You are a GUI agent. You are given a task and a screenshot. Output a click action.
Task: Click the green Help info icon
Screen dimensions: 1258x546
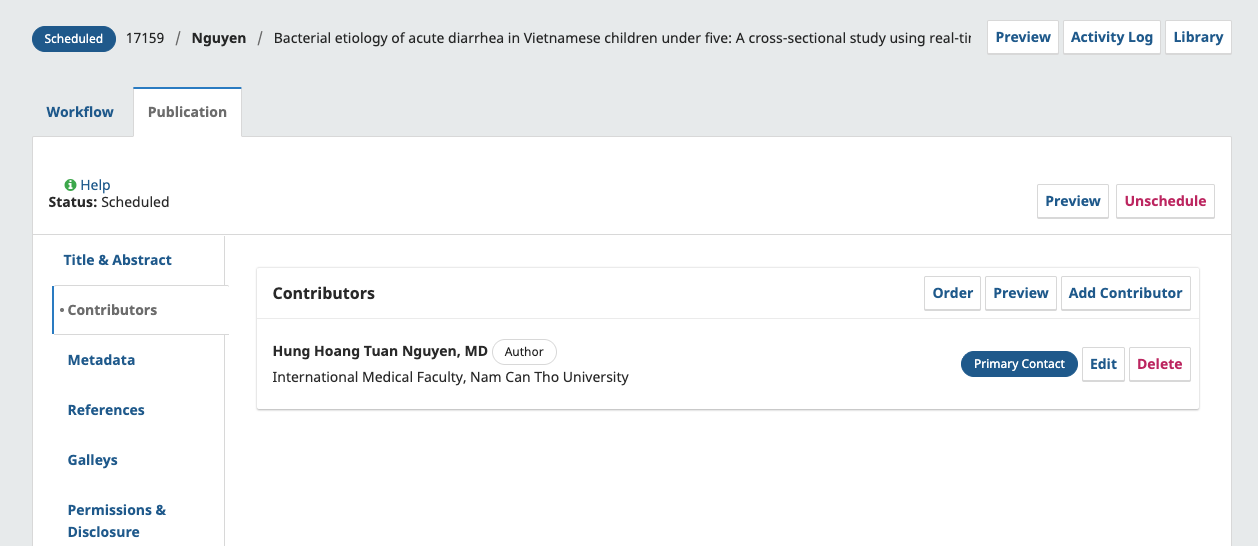tap(70, 185)
